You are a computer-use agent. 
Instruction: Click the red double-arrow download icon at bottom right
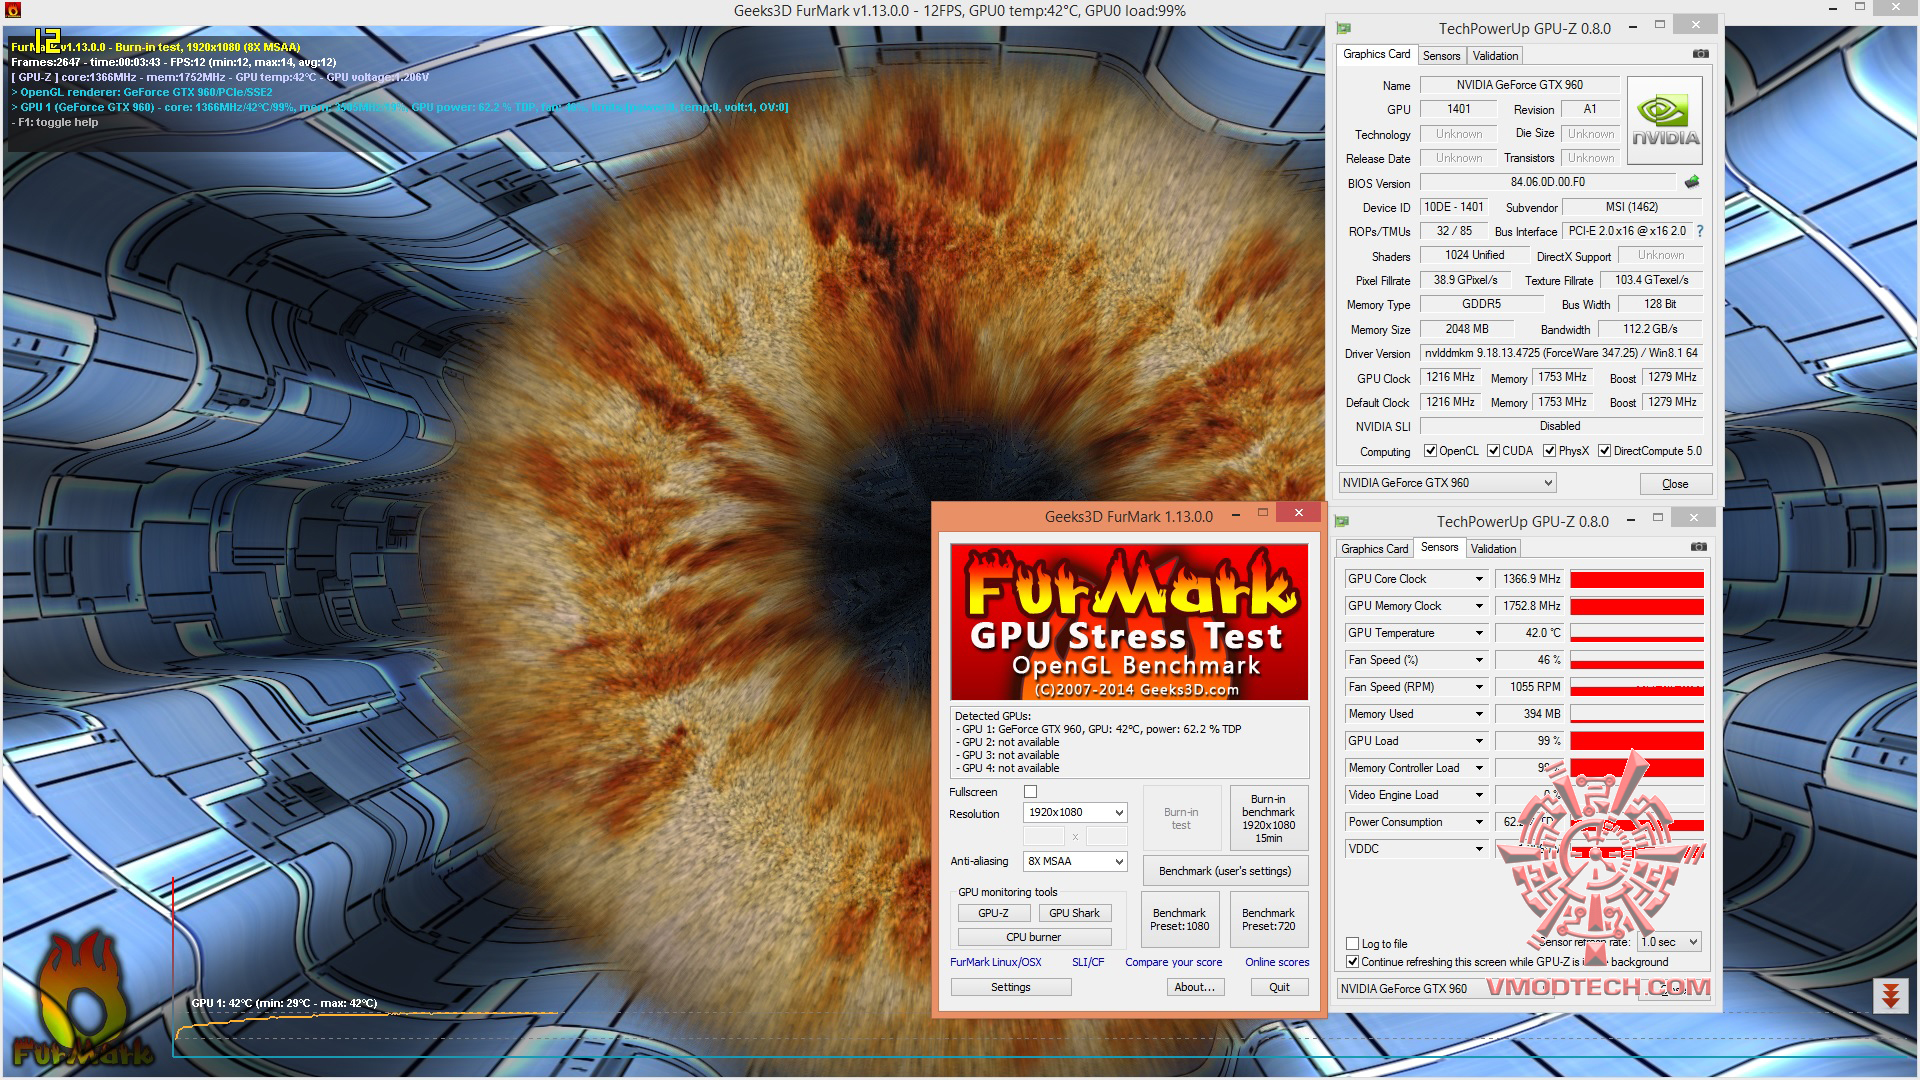[1890, 995]
